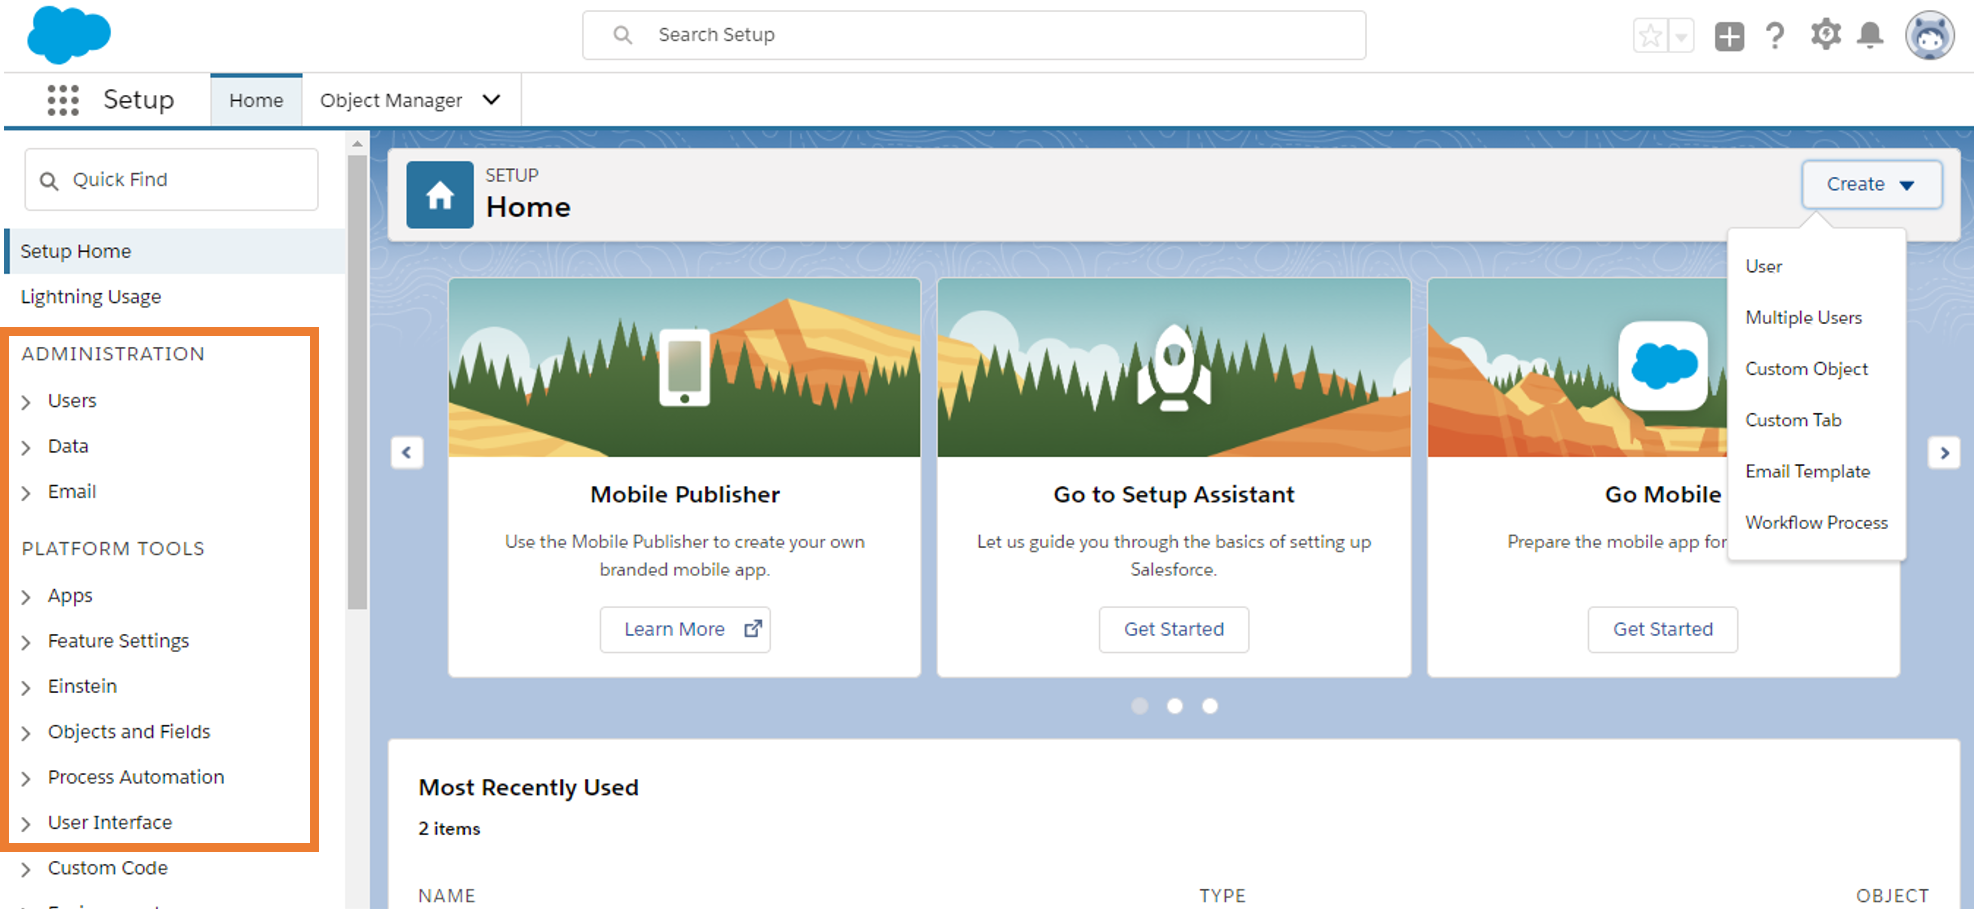Expand the Apps section chevron
Screen dimensions: 1974x909
pyautogui.click(x=26, y=597)
